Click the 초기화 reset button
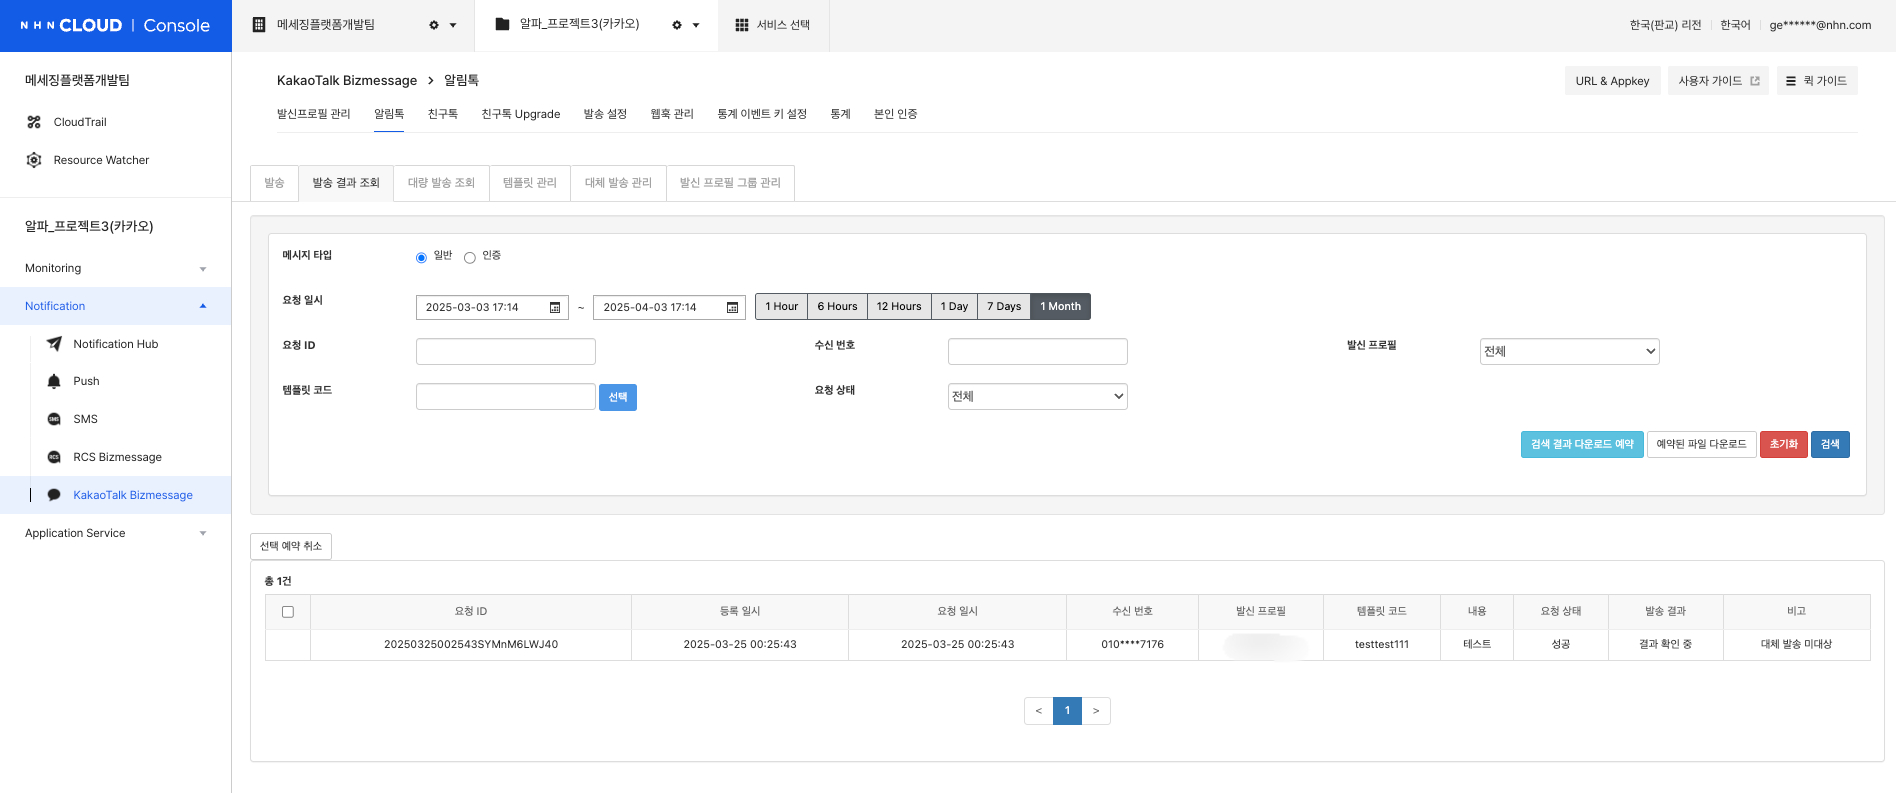The height and width of the screenshot is (793, 1896). (1783, 444)
